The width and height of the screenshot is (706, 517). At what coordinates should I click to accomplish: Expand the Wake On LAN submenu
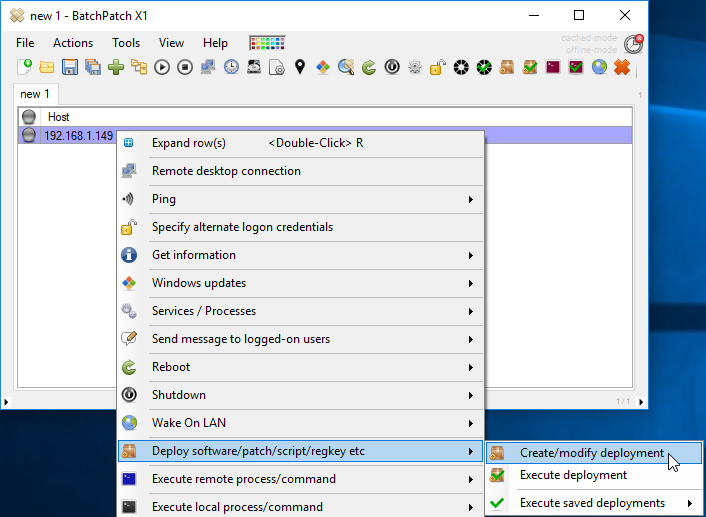(x=300, y=423)
